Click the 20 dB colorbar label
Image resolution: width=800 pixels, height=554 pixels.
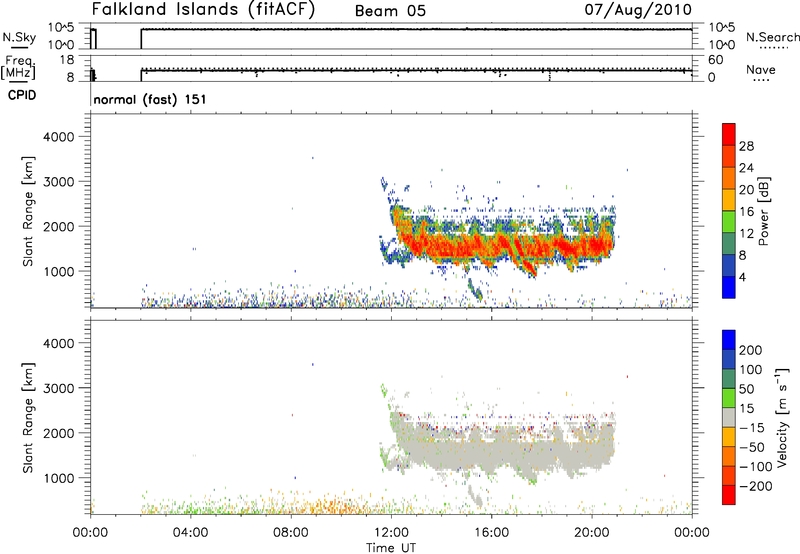tap(746, 190)
